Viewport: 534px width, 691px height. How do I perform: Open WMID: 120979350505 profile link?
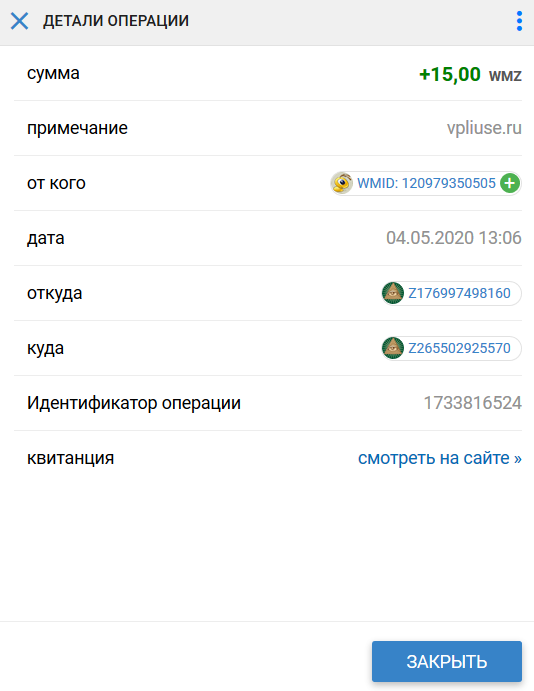[x=426, y=183]
